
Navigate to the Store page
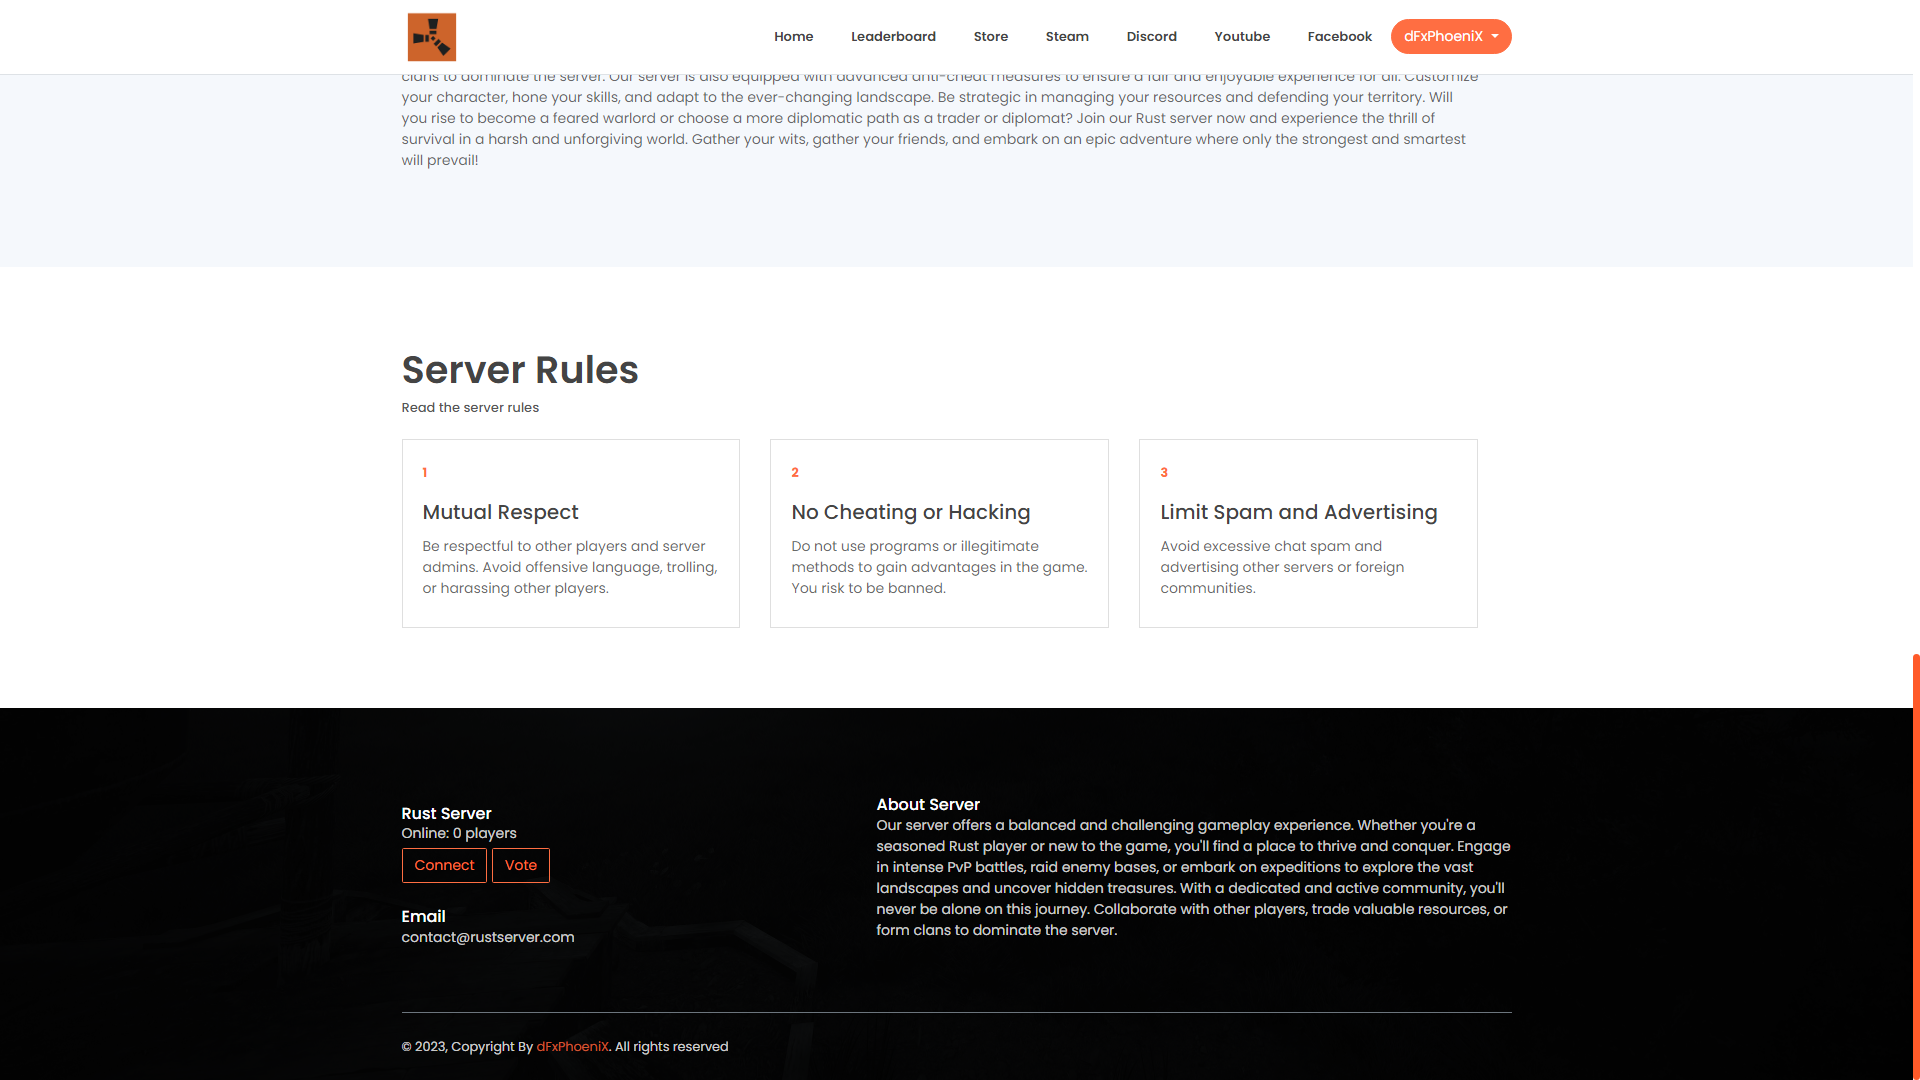pyautogui.click(x=990, y=36)
